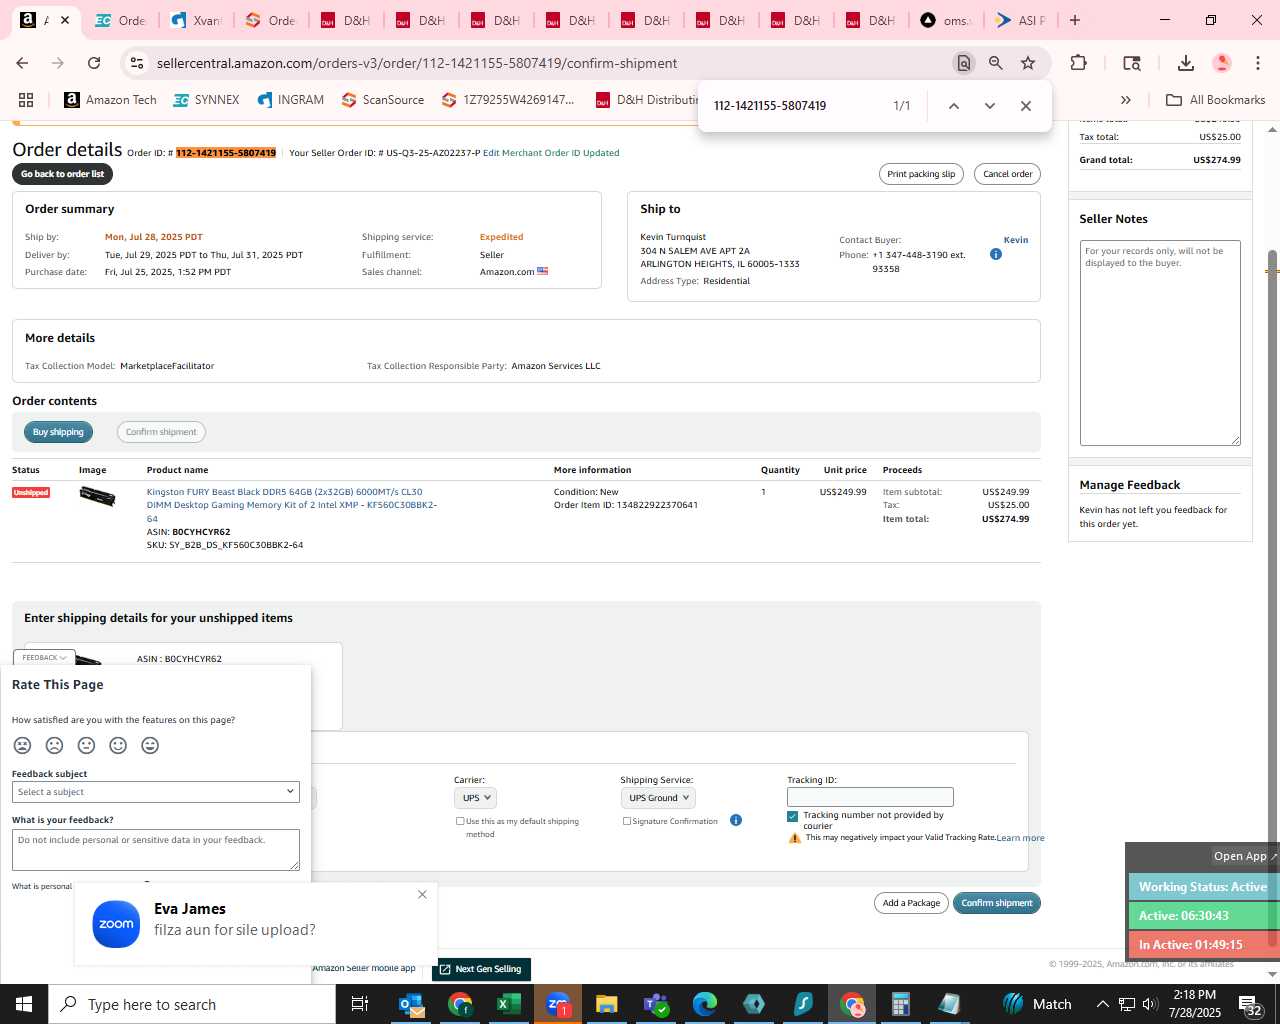
Task: Click the Kingston RAM product thumbnail
Action: pos(98,496)
